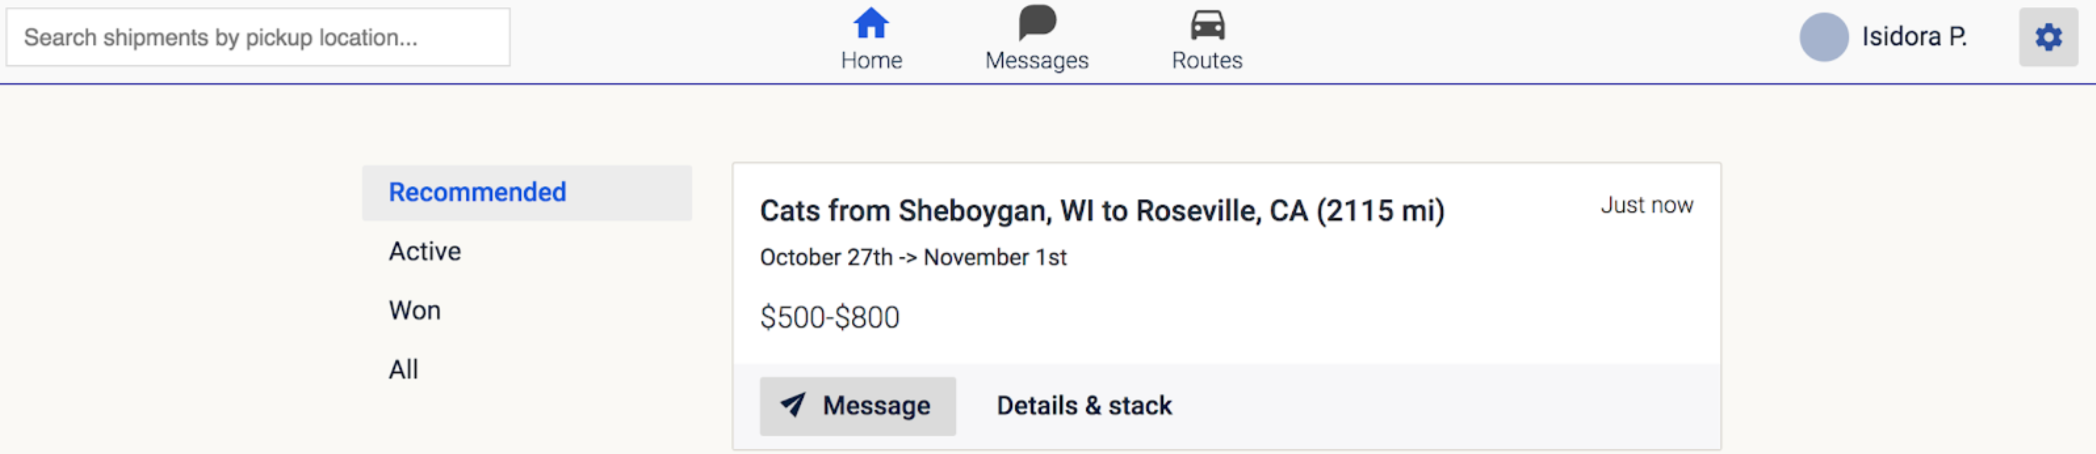Click the Just now timestamp

tap(1646, 205)
